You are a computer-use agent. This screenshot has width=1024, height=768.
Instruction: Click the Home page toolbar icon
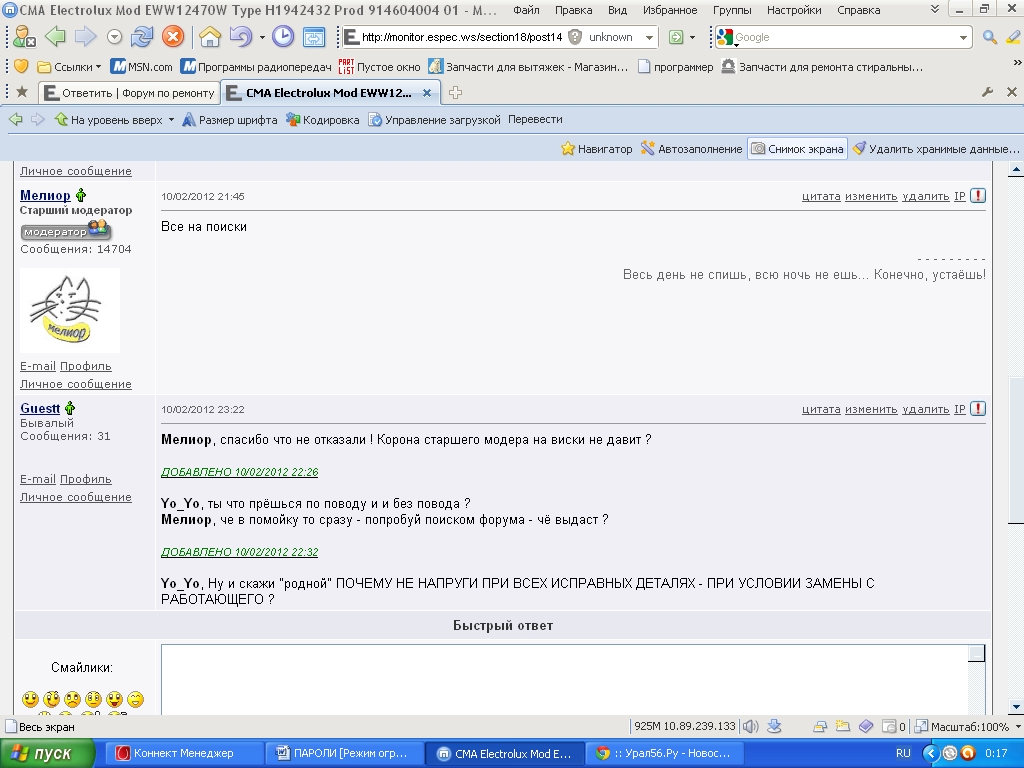pos(210,37)
